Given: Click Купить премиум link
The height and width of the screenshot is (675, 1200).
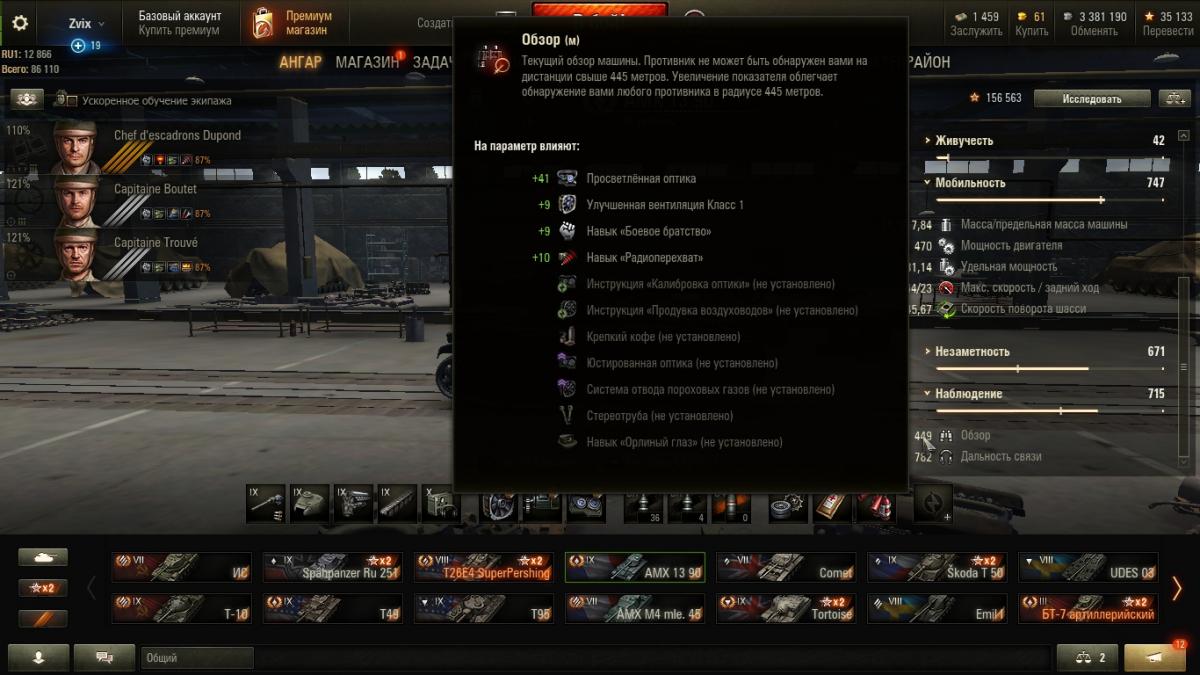Looking at the screenshot, I should (179, 31).
